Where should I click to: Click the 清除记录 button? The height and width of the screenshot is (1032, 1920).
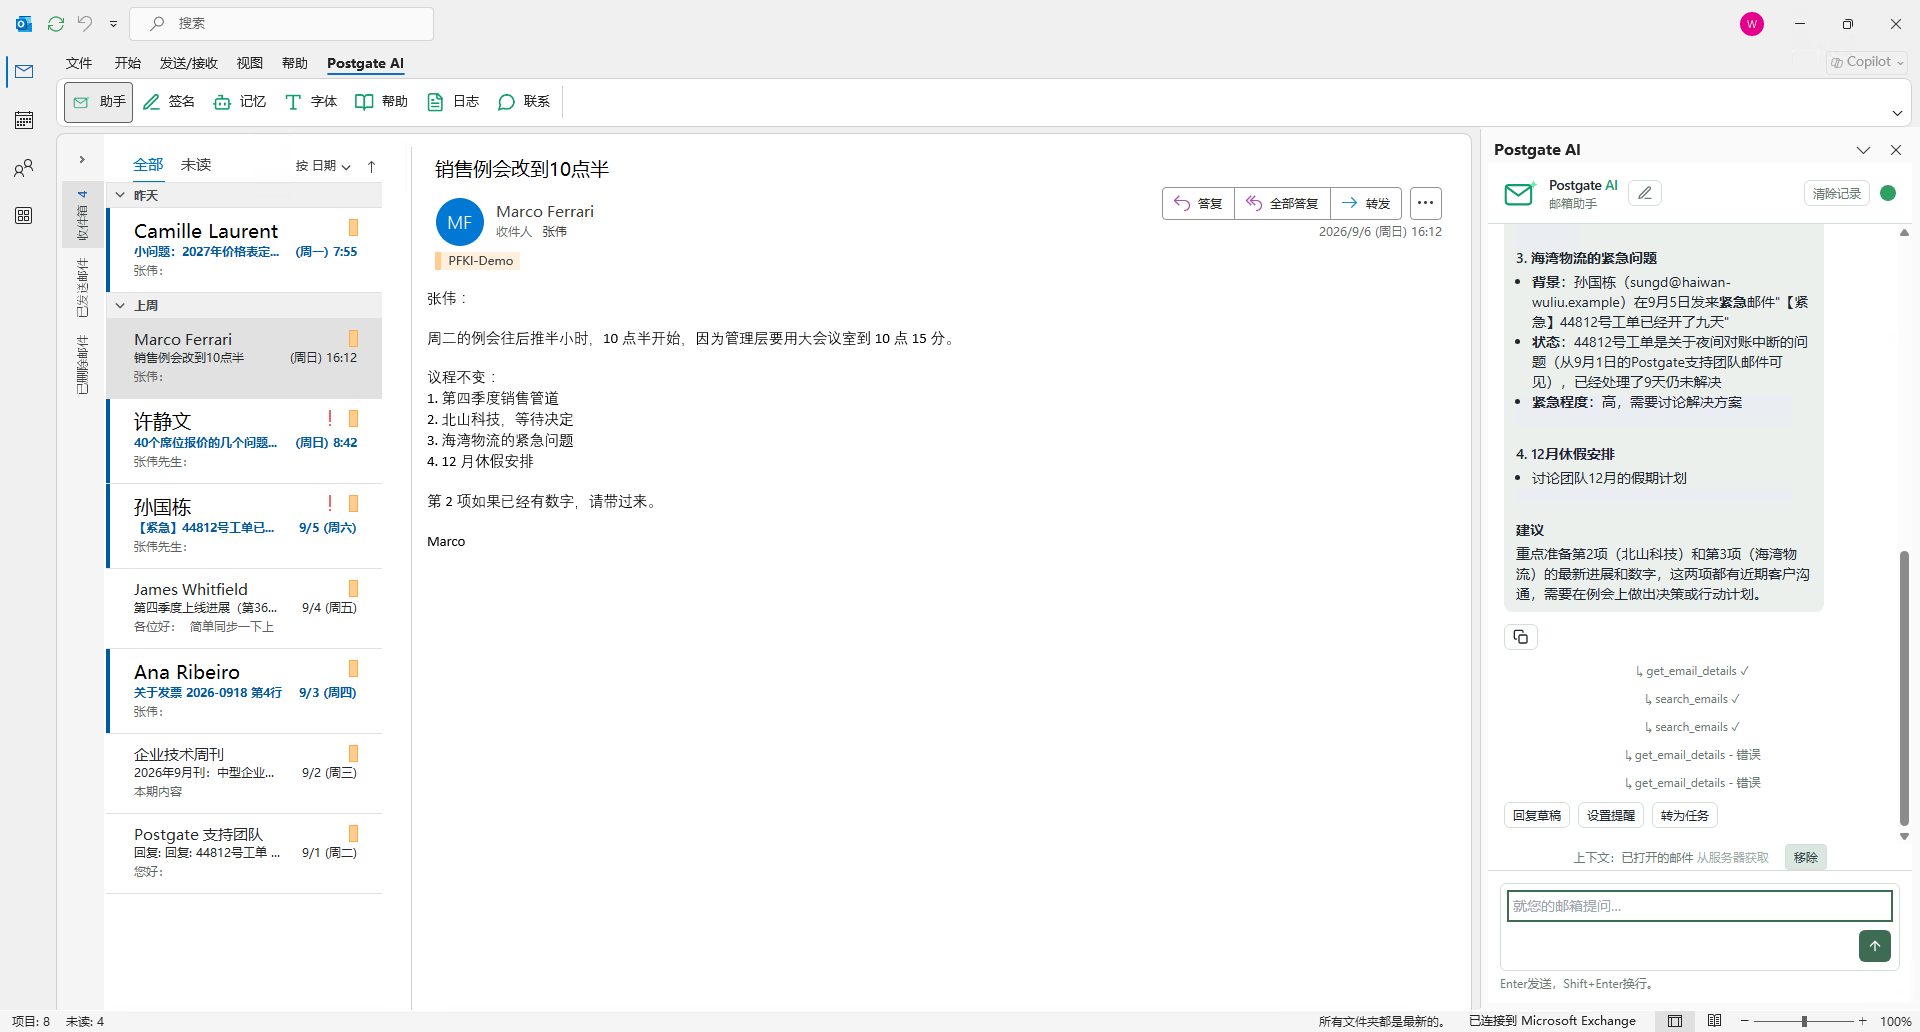[x=1837, y=193]
